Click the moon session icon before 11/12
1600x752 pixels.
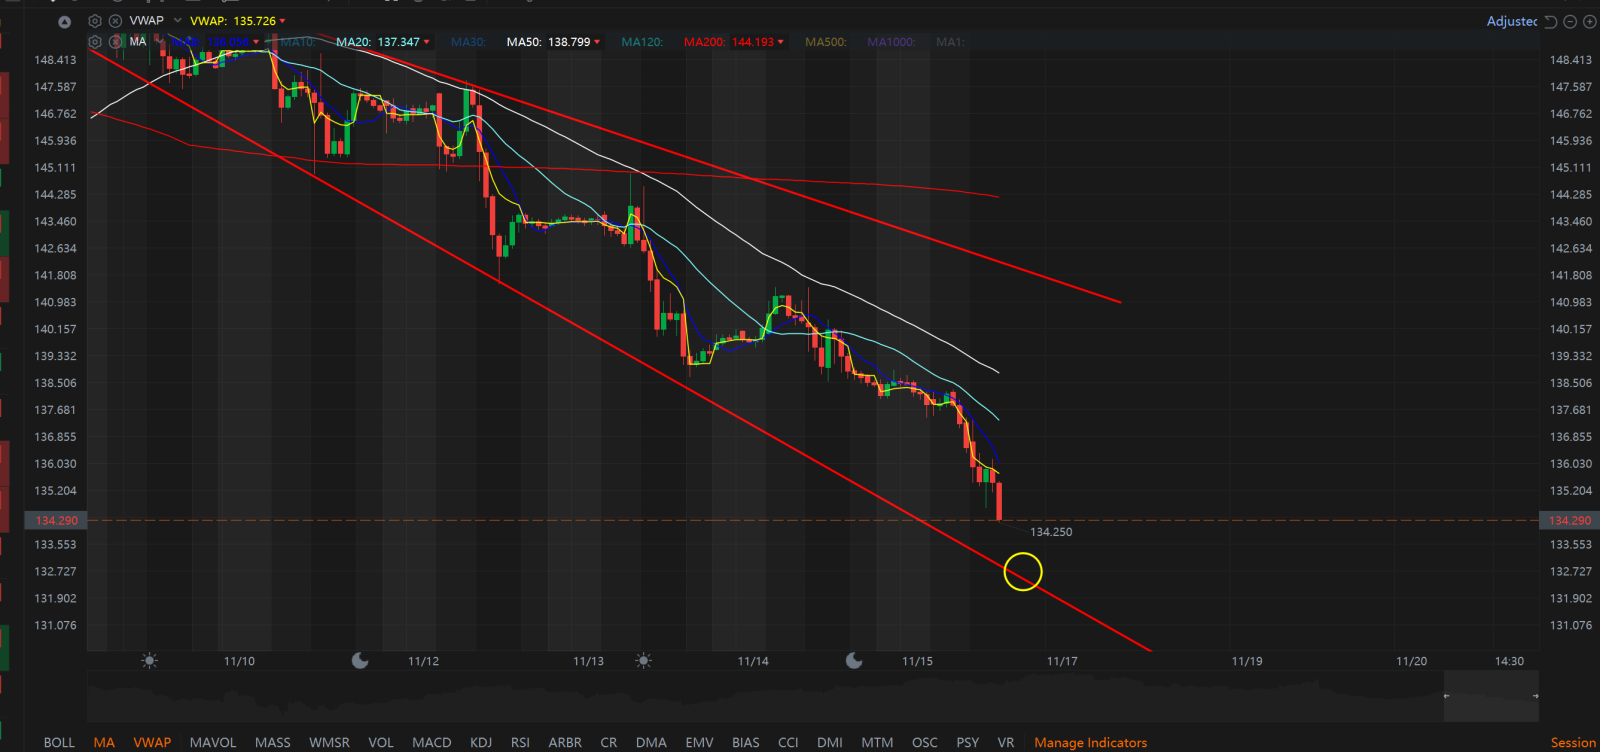coord(360,661)
